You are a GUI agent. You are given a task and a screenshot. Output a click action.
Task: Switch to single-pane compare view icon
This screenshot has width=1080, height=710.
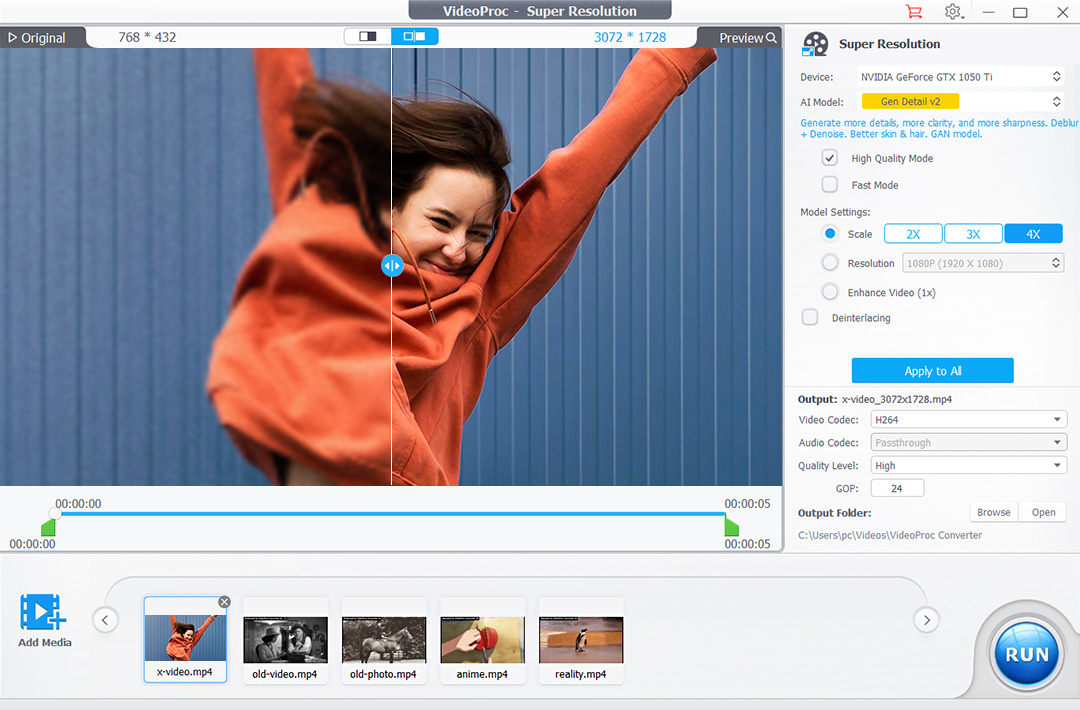pyautogui.click(x=368, y=37)
